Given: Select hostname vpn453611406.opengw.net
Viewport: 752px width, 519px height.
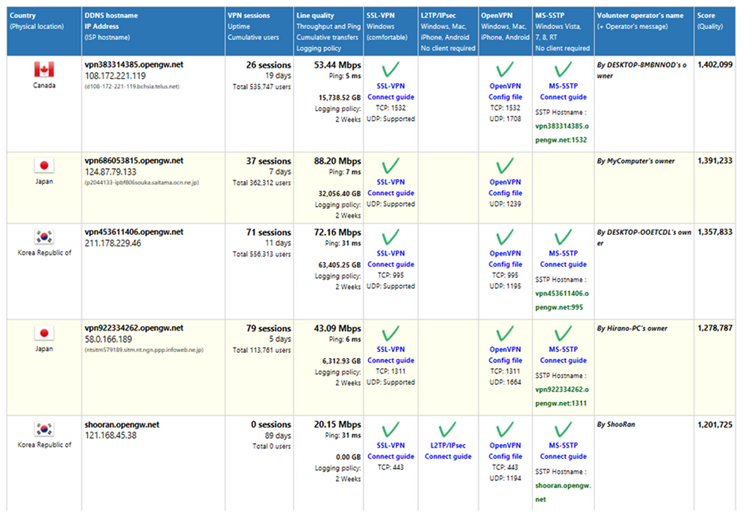Looking at the screenshot, I should click(x=134, y=232).
